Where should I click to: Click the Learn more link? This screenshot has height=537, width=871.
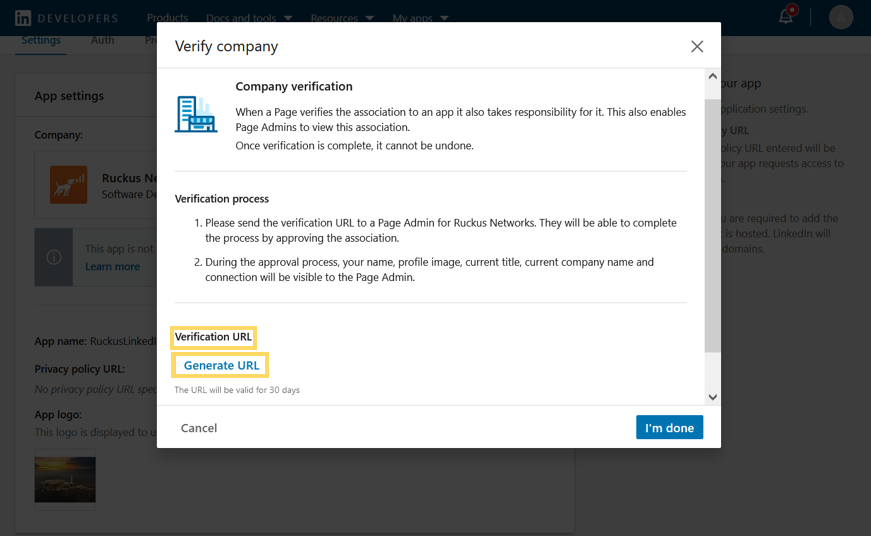112,267
